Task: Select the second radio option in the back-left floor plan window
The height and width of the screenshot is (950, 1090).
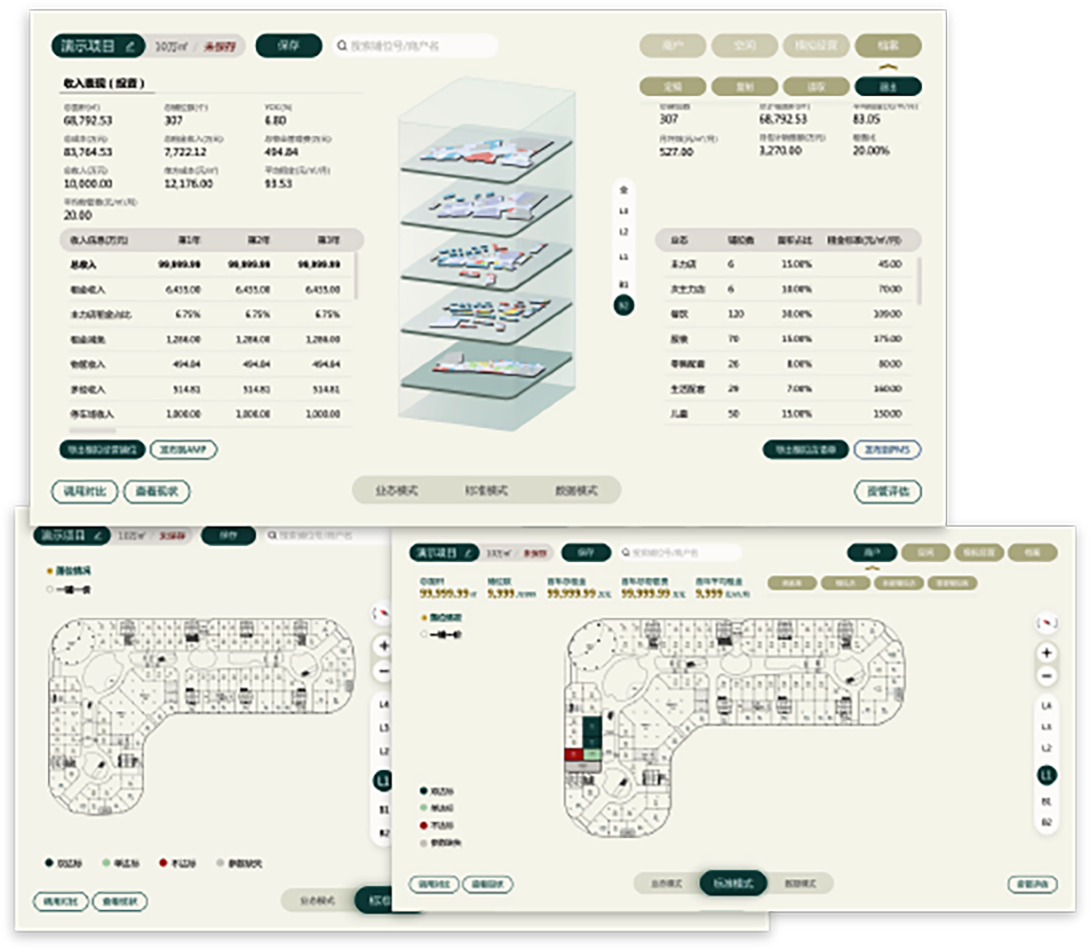Action: click(x=51, y=589)
